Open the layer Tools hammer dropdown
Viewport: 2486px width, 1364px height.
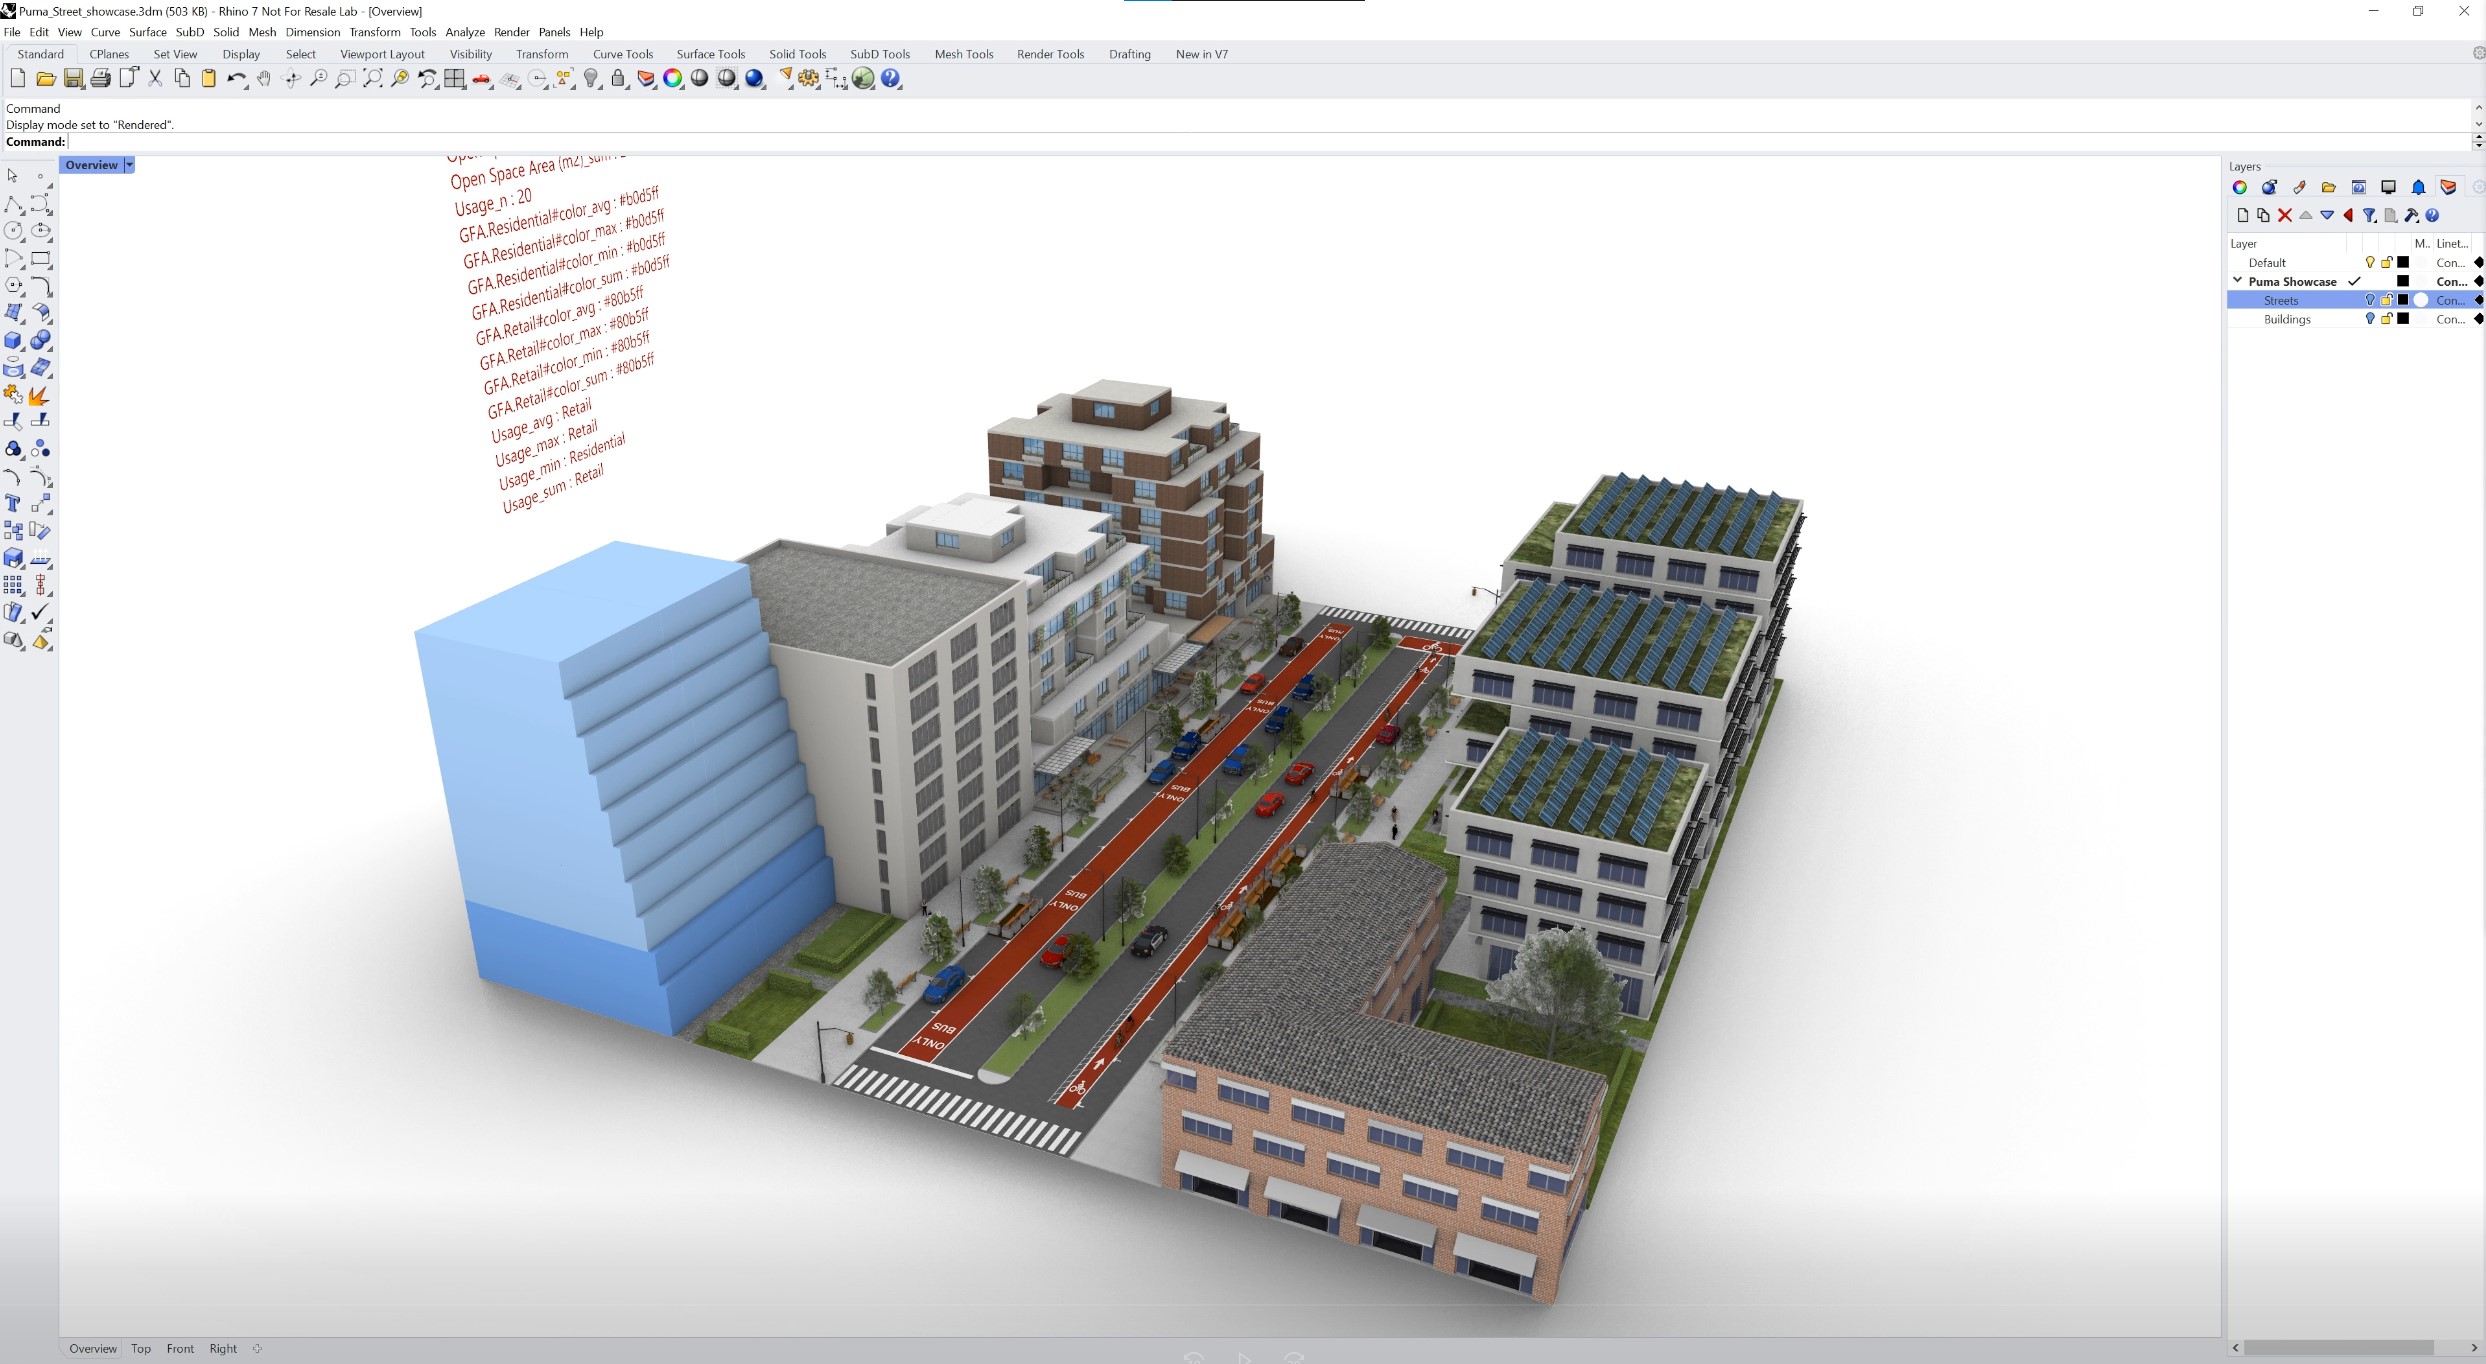2411,215
